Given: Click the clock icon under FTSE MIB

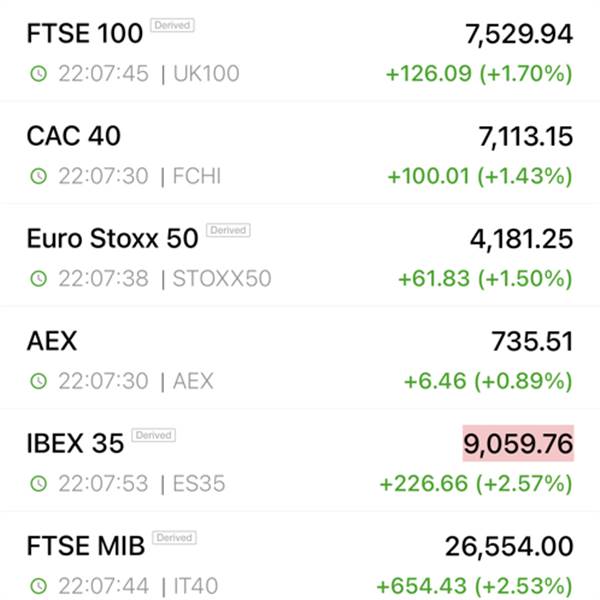Looking at the screenshot, I should [39, 586].
